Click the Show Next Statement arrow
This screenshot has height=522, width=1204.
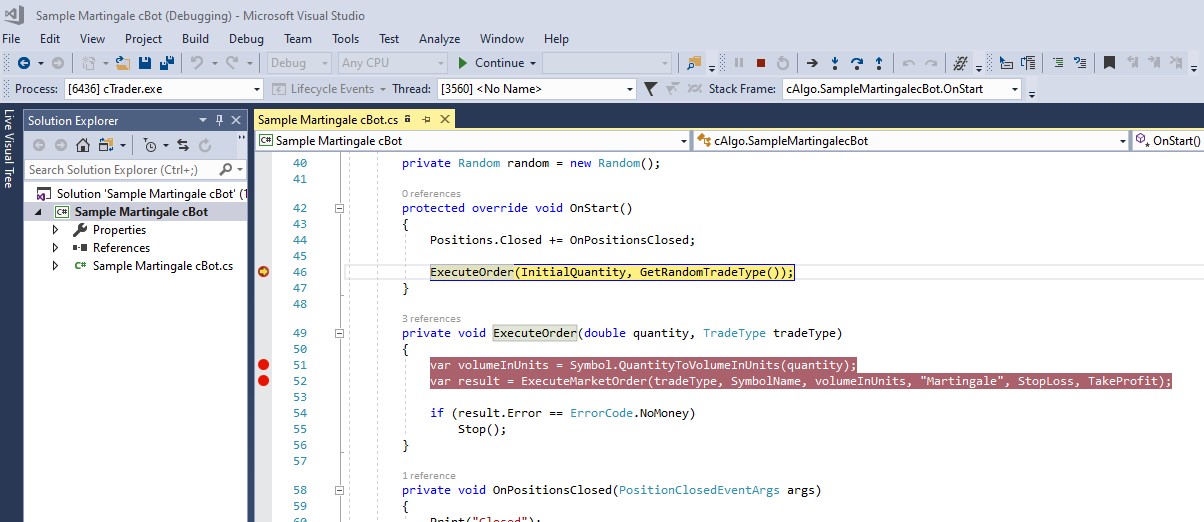[x=813, y=63]
